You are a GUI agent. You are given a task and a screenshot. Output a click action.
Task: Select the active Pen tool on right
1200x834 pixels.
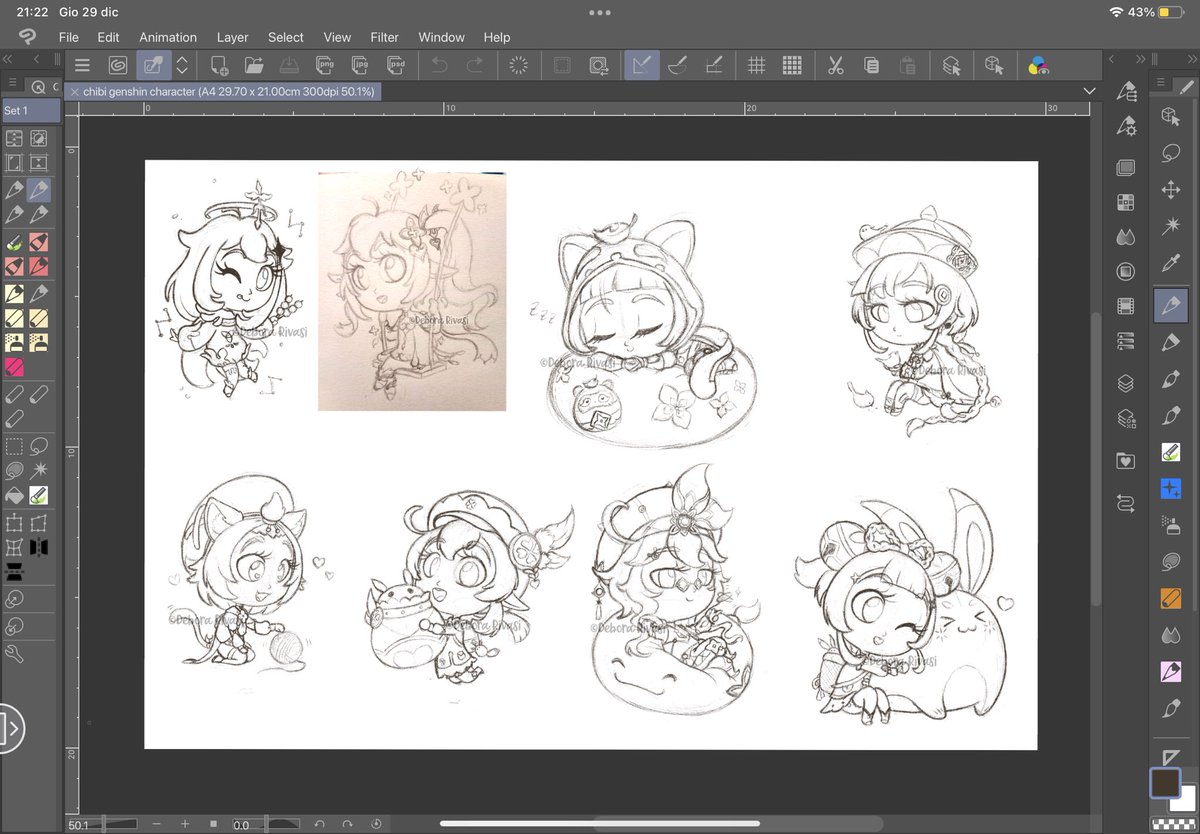[x=1170, y=304]
